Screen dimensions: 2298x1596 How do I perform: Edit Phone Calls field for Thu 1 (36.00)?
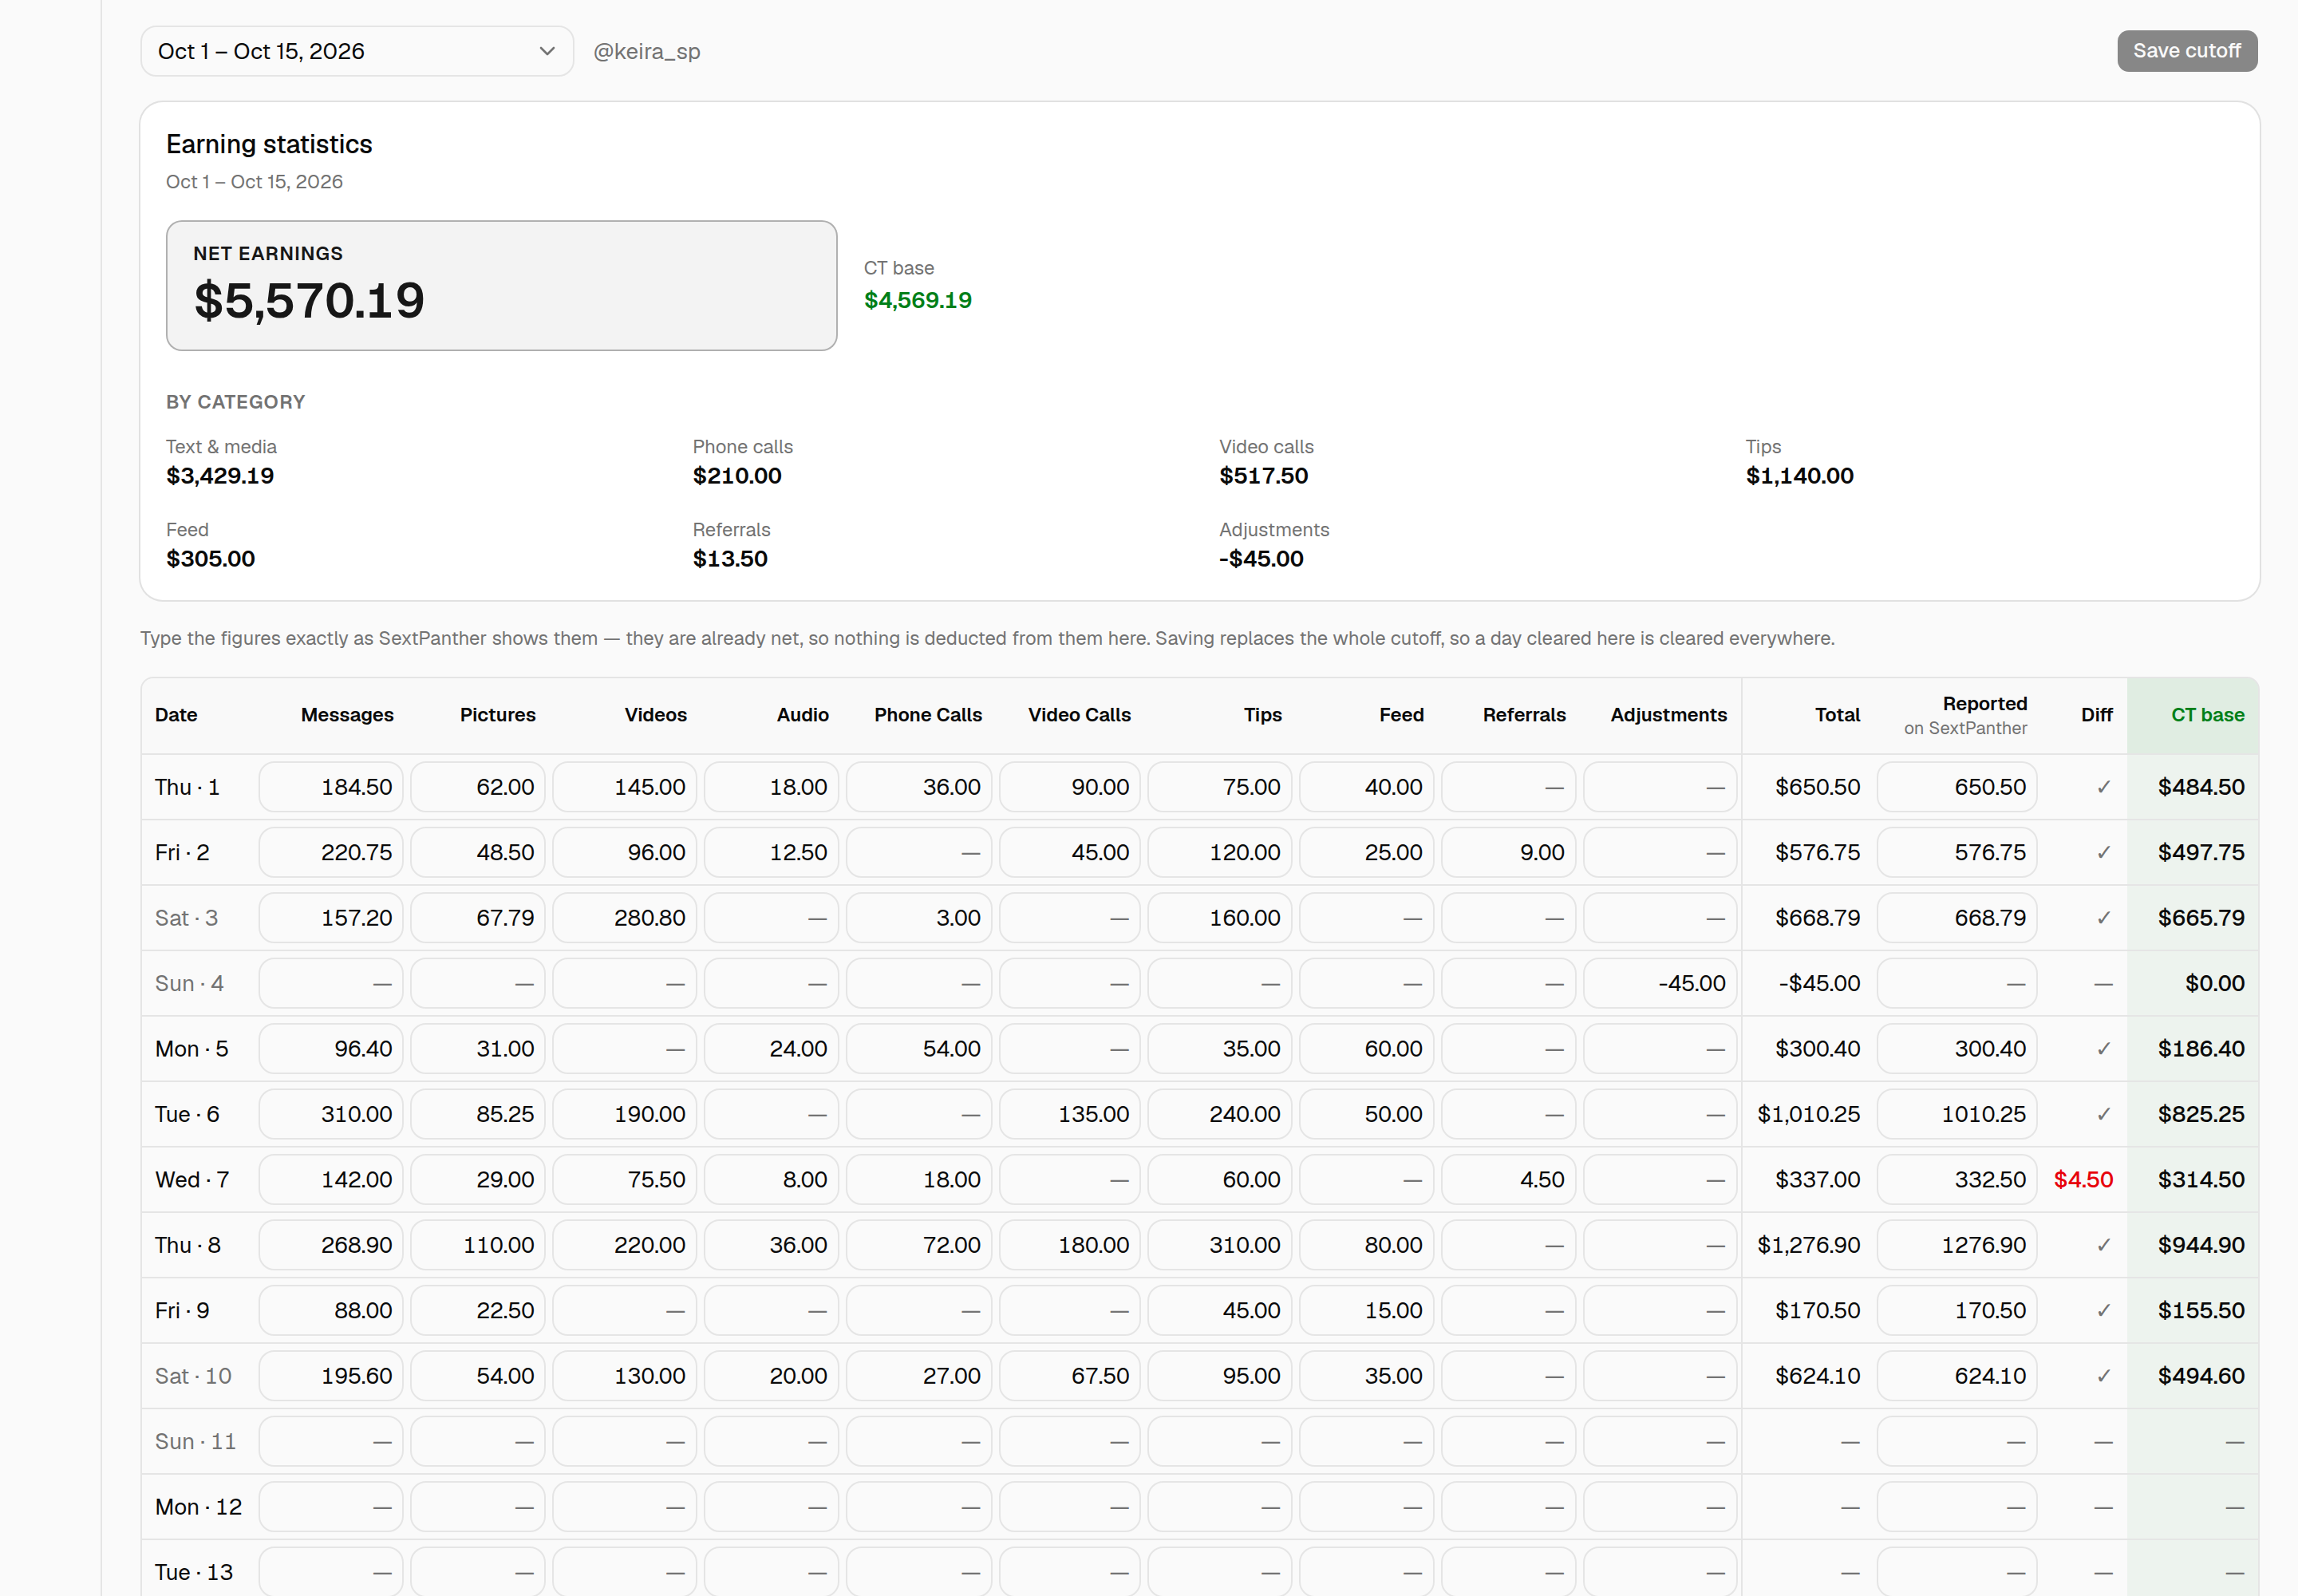[919, 787]
